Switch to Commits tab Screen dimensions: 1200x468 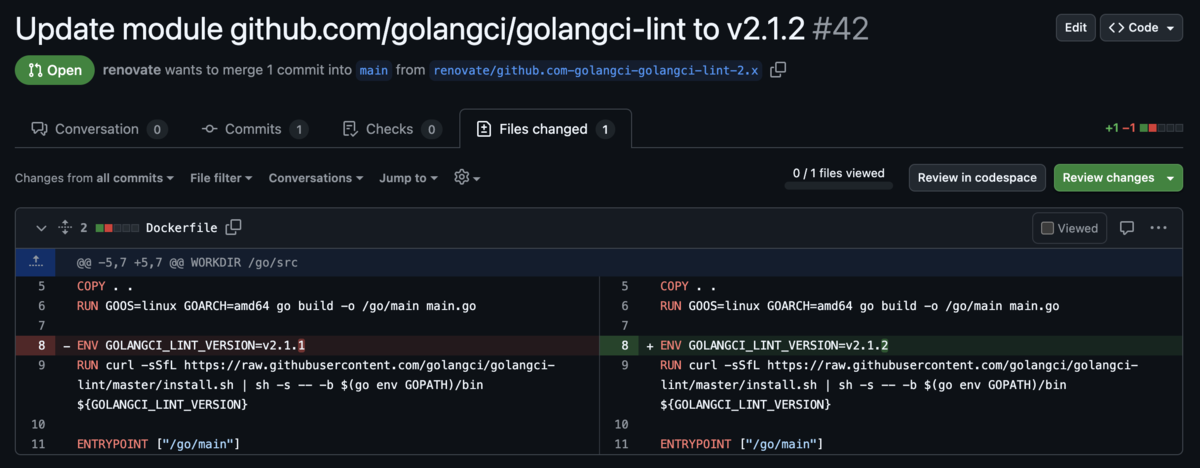click(255, 129)
